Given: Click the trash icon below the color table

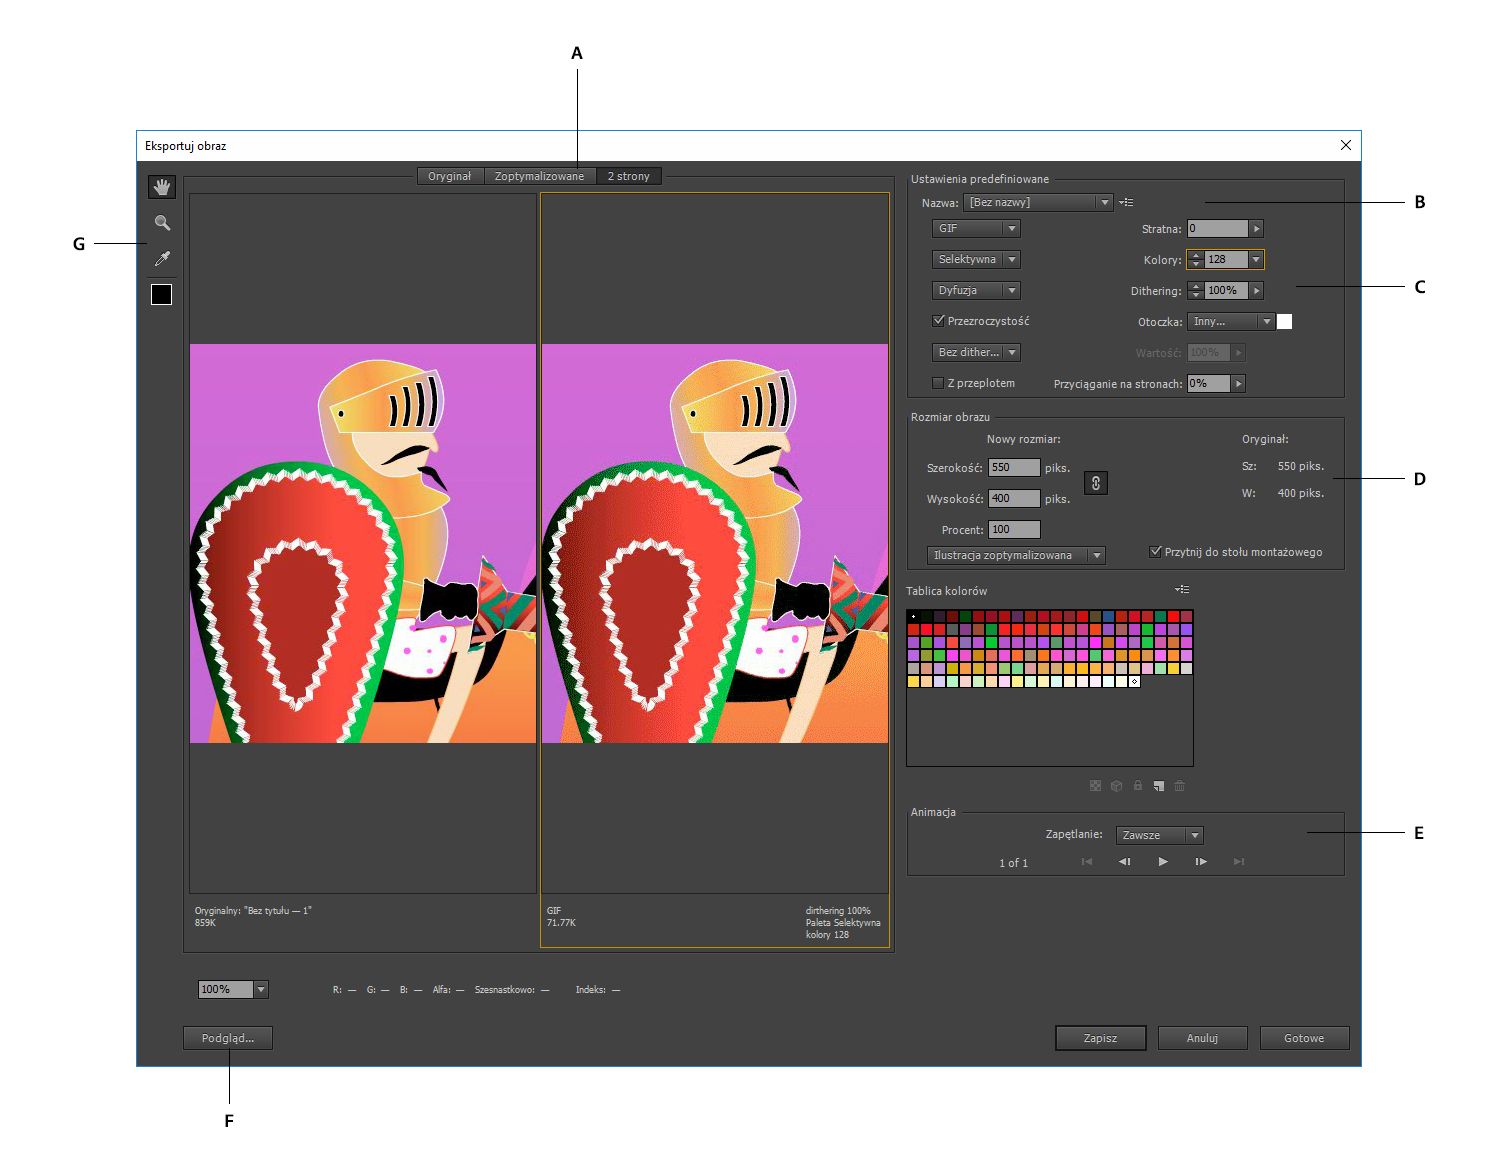Looking at the screenshot, I should click(1179, 786).
